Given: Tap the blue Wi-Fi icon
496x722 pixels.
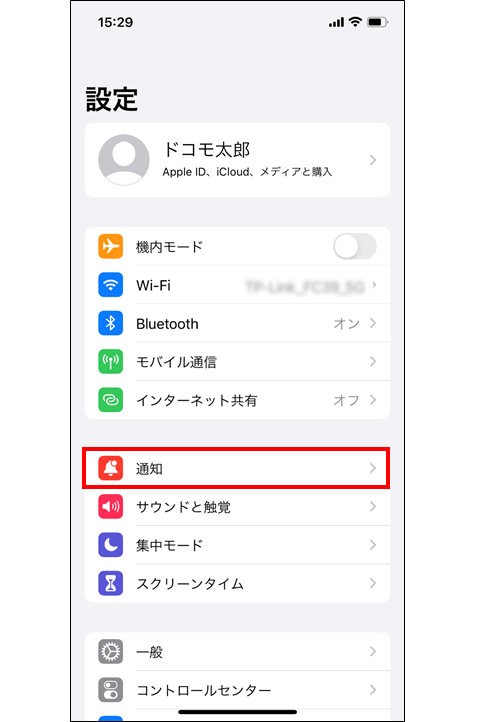Looking at the screenshot, I should [x=111, y=285].
